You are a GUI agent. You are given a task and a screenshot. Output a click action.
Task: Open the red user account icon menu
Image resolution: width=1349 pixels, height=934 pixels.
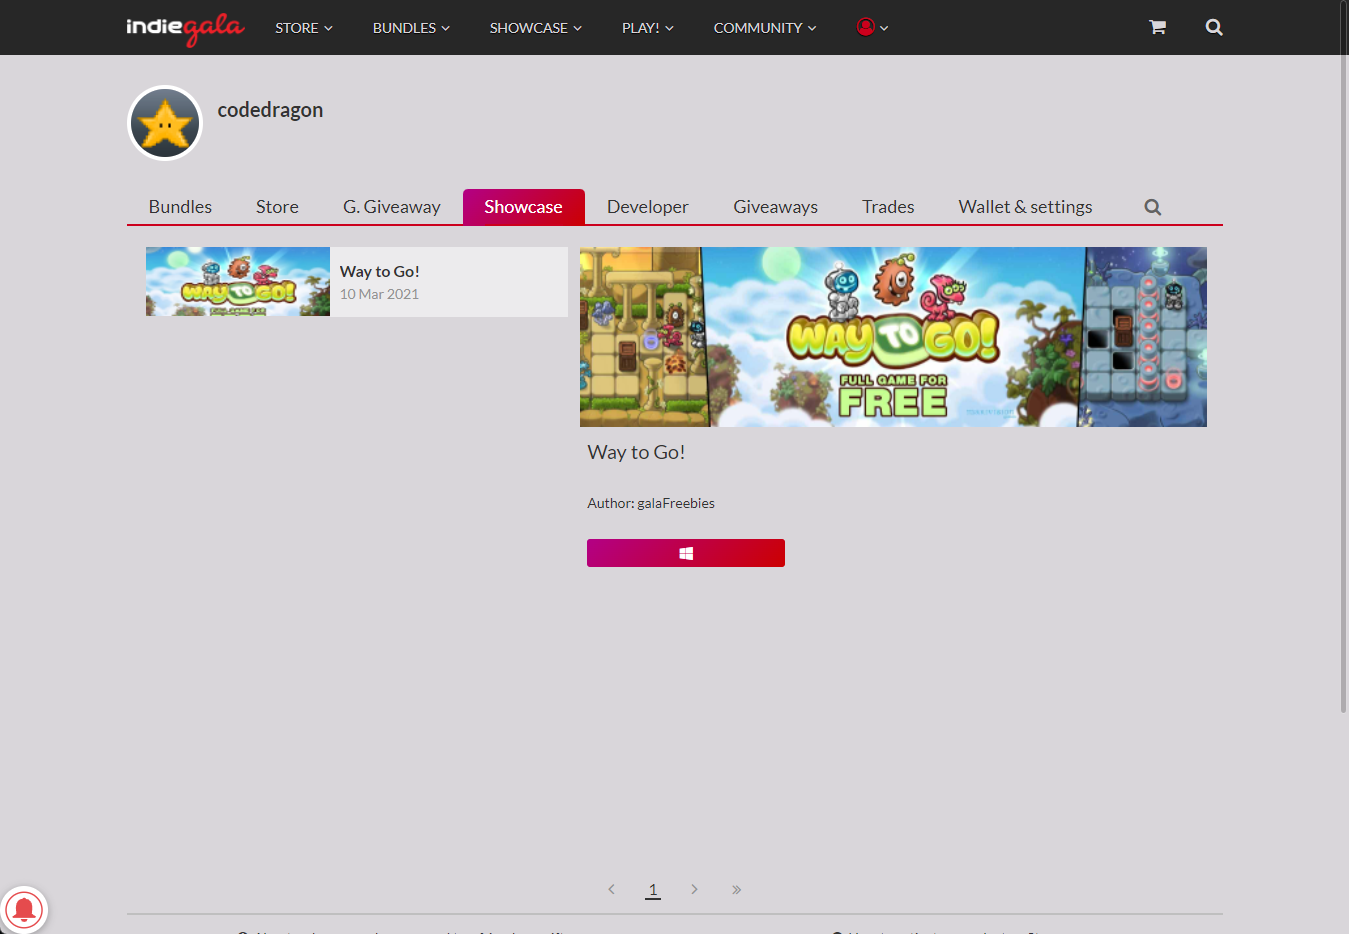click(872, 27)
